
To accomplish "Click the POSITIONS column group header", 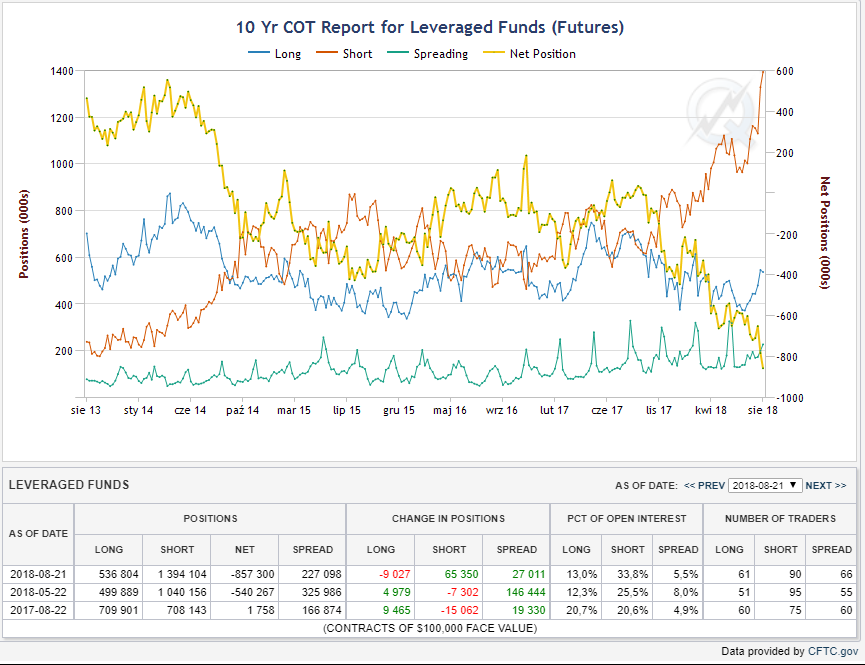I will point(210,519).
